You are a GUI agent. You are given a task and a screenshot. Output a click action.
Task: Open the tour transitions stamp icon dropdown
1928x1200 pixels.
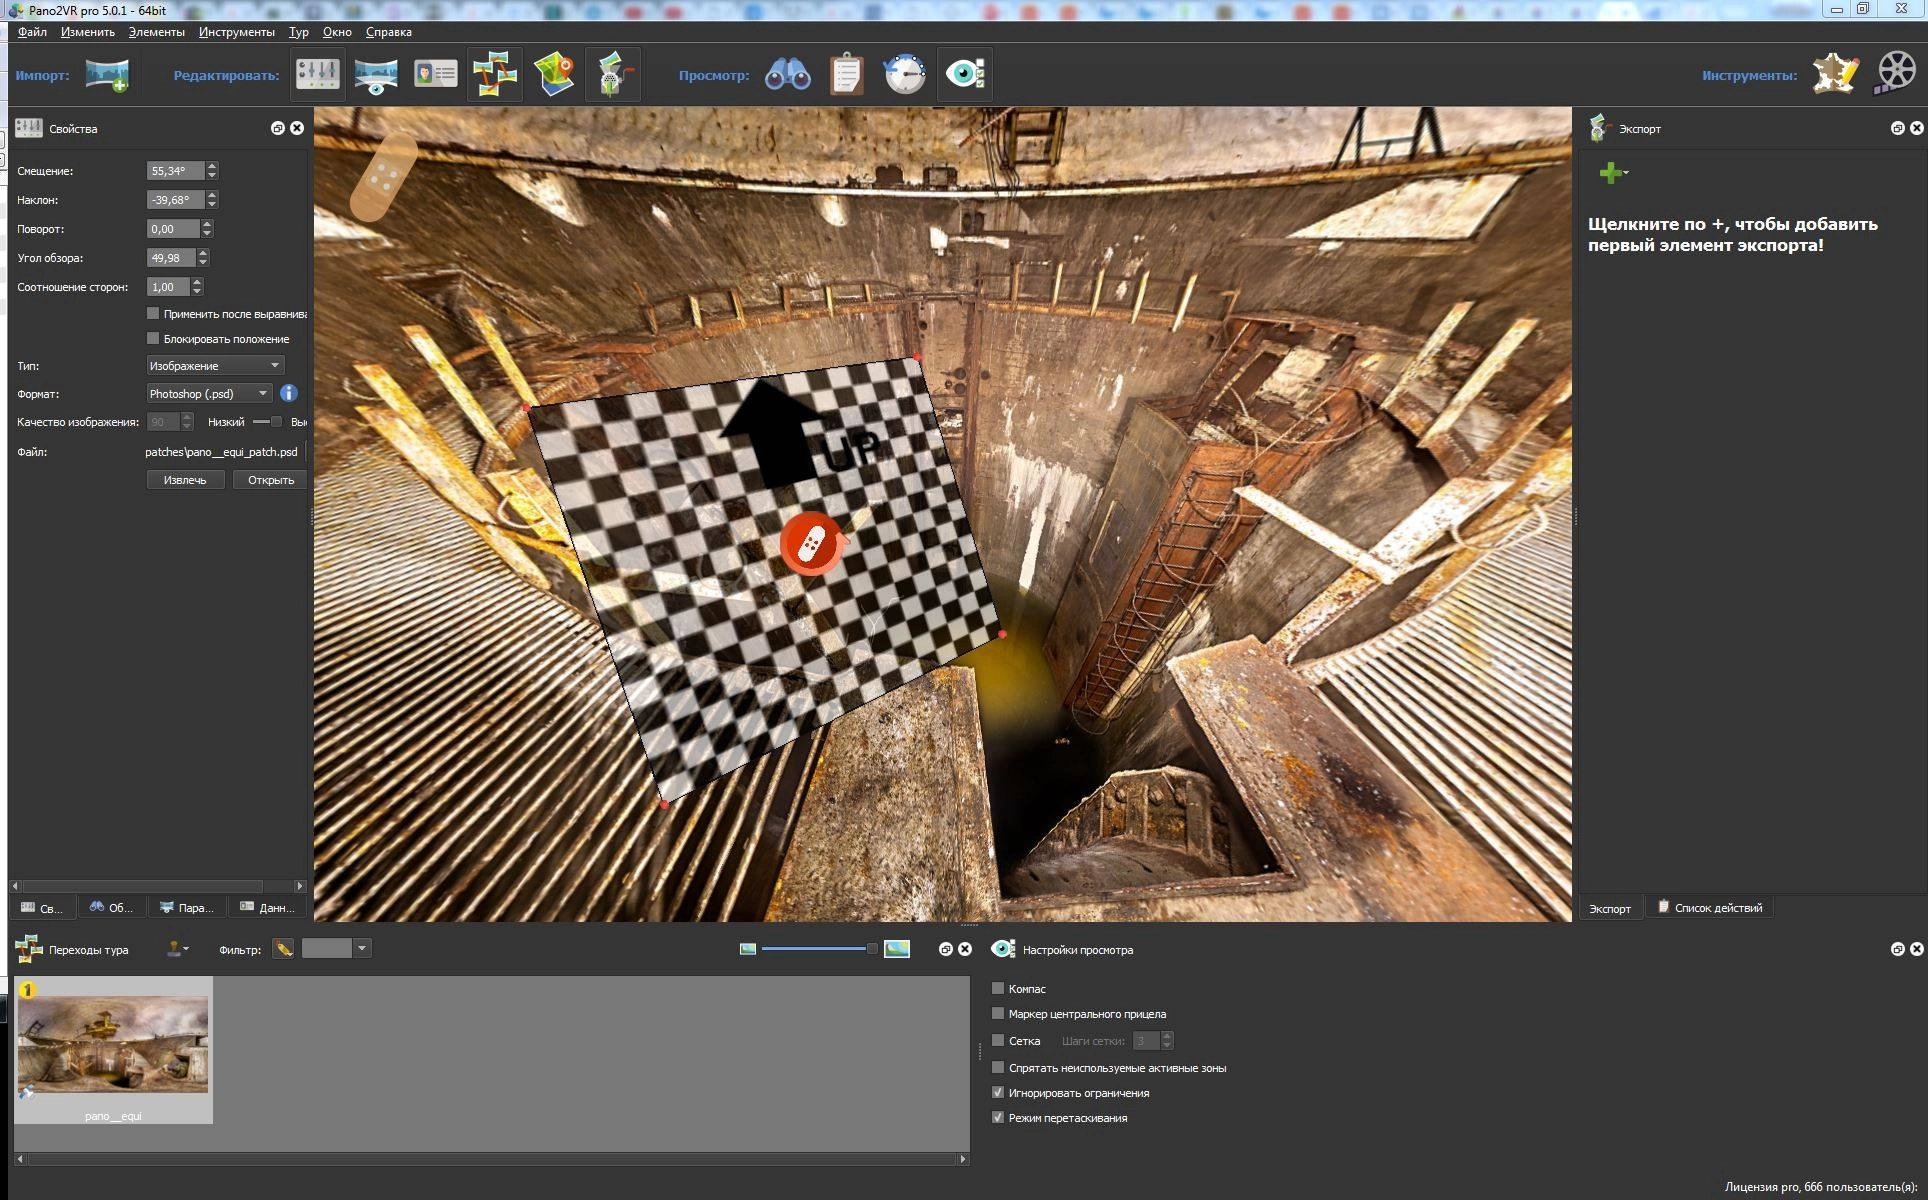point(177,949)
